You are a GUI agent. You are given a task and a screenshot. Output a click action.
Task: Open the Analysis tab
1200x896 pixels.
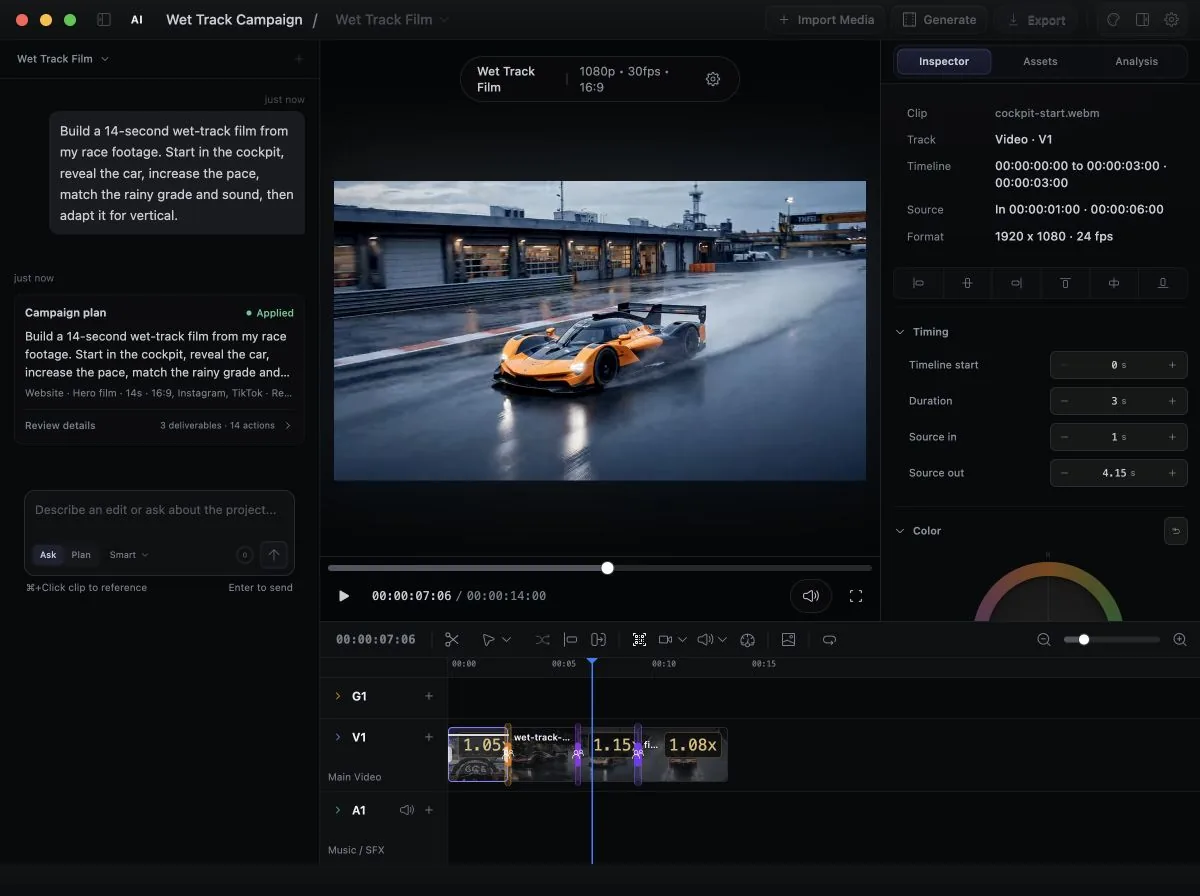(x=1136, y=61)
